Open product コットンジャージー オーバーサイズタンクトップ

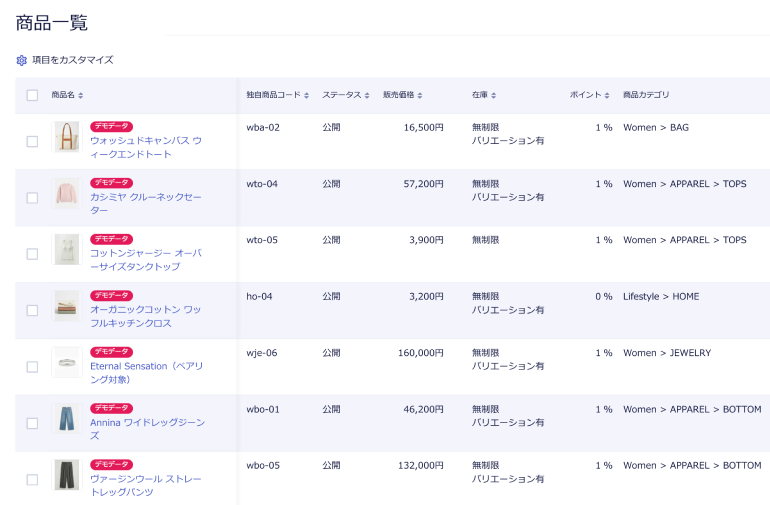click(x=146, y=260)
